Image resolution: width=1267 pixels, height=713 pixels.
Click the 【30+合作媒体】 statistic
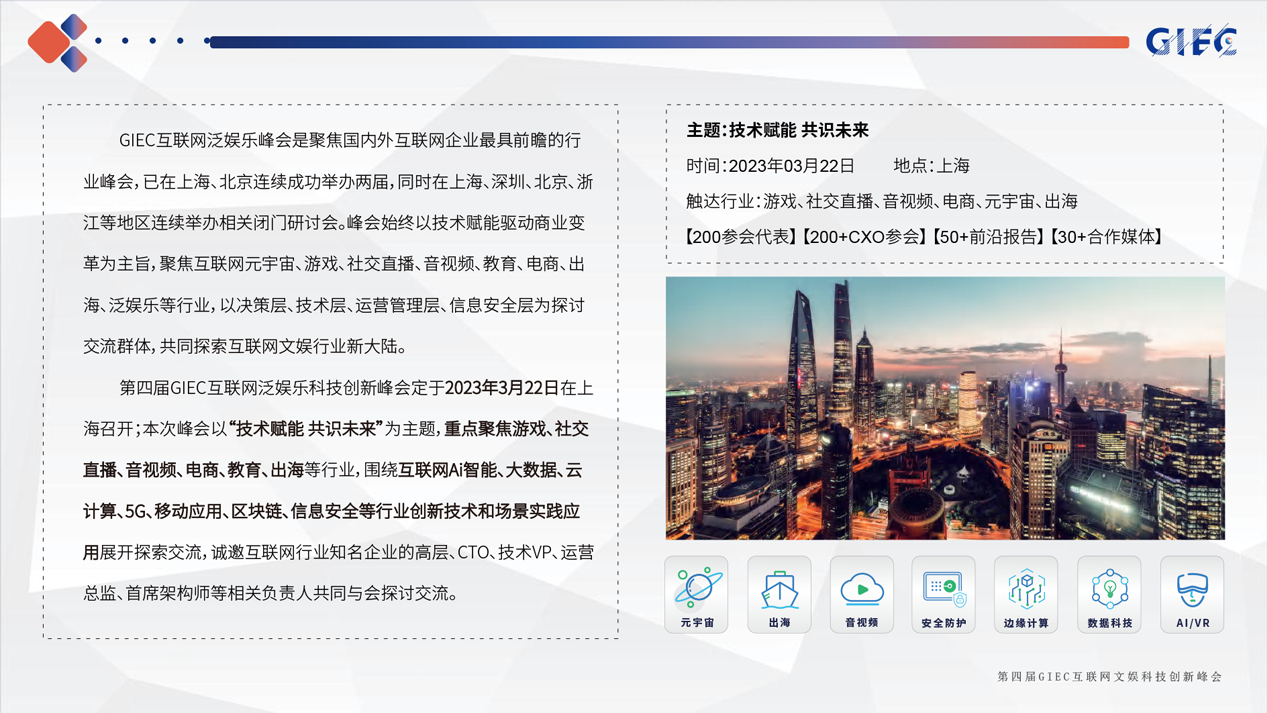tap(1106, 237)
